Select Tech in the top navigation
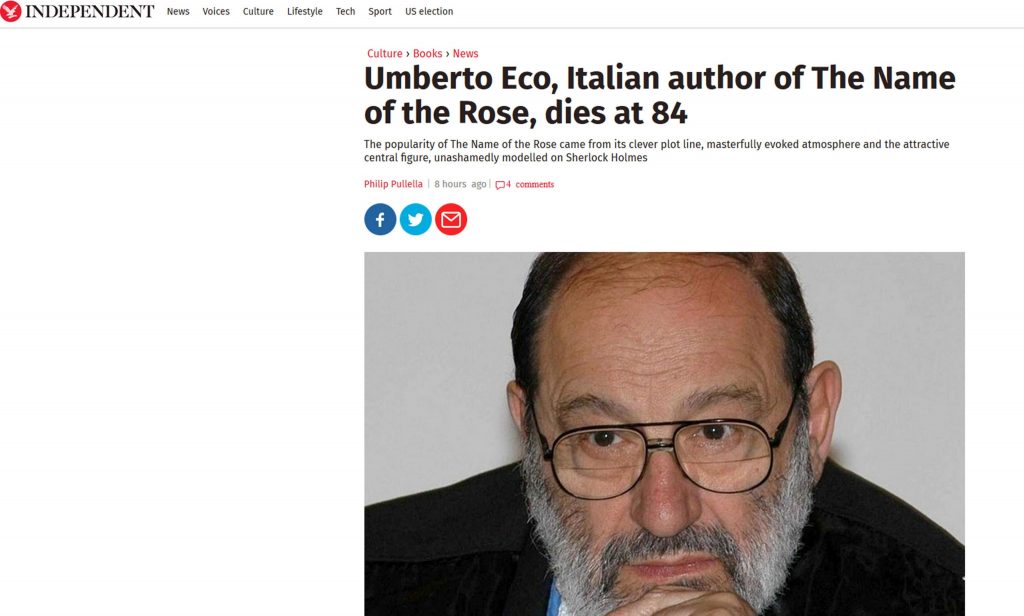Image resolution: width=1024 pixels, height=616 pixels. point(345,11)
